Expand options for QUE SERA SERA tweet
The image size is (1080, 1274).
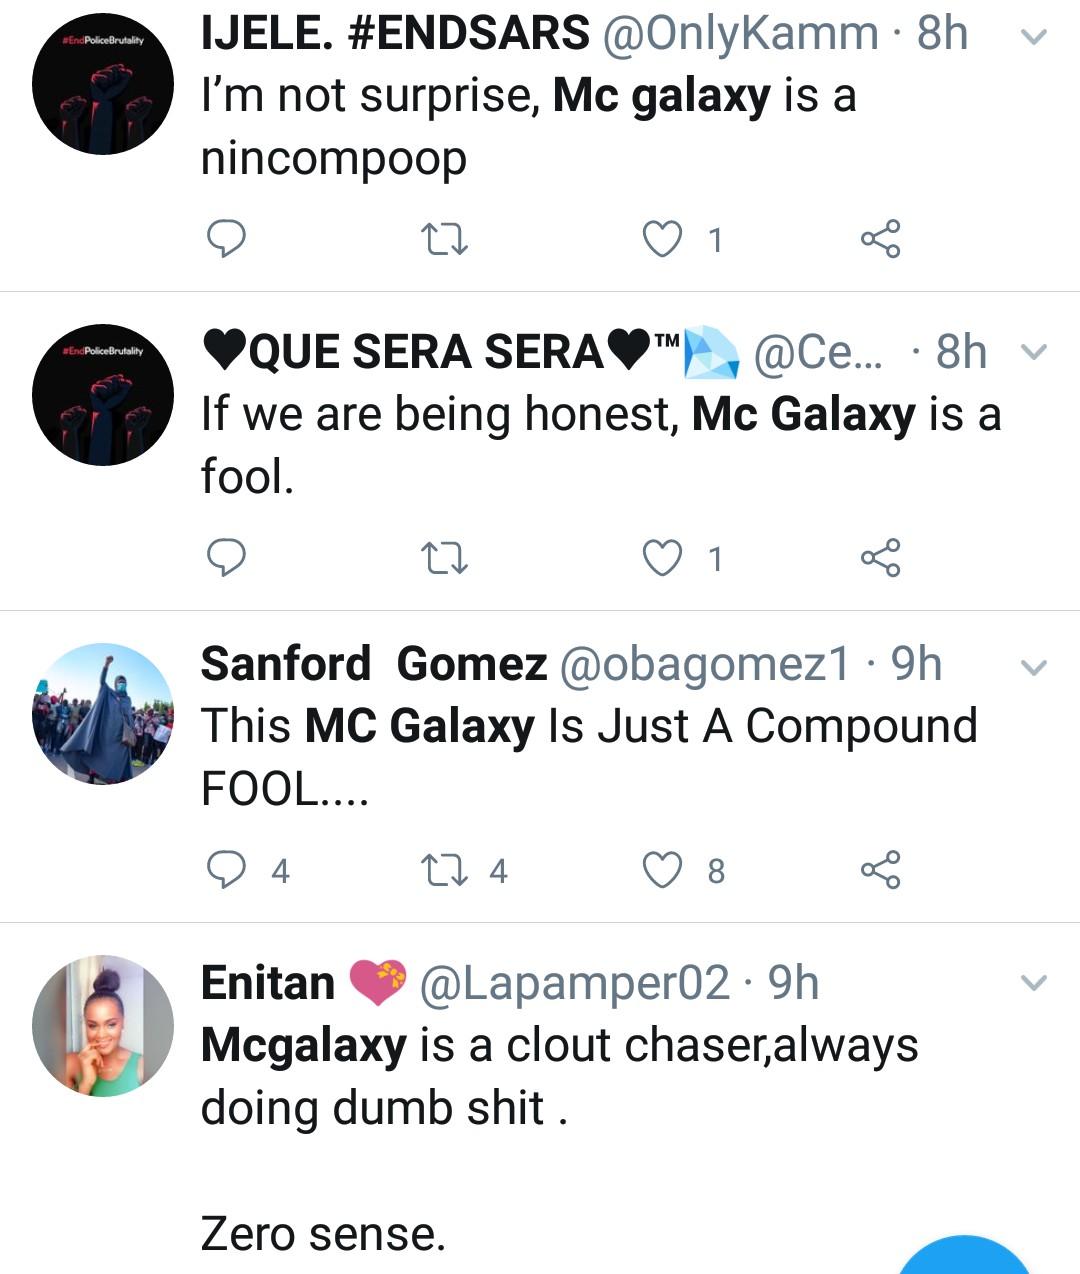(1033, 352)
